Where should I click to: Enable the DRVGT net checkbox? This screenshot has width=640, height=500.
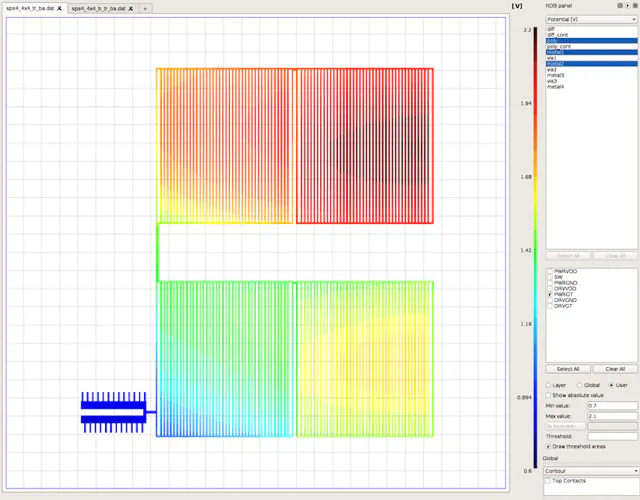coord(550,306)
